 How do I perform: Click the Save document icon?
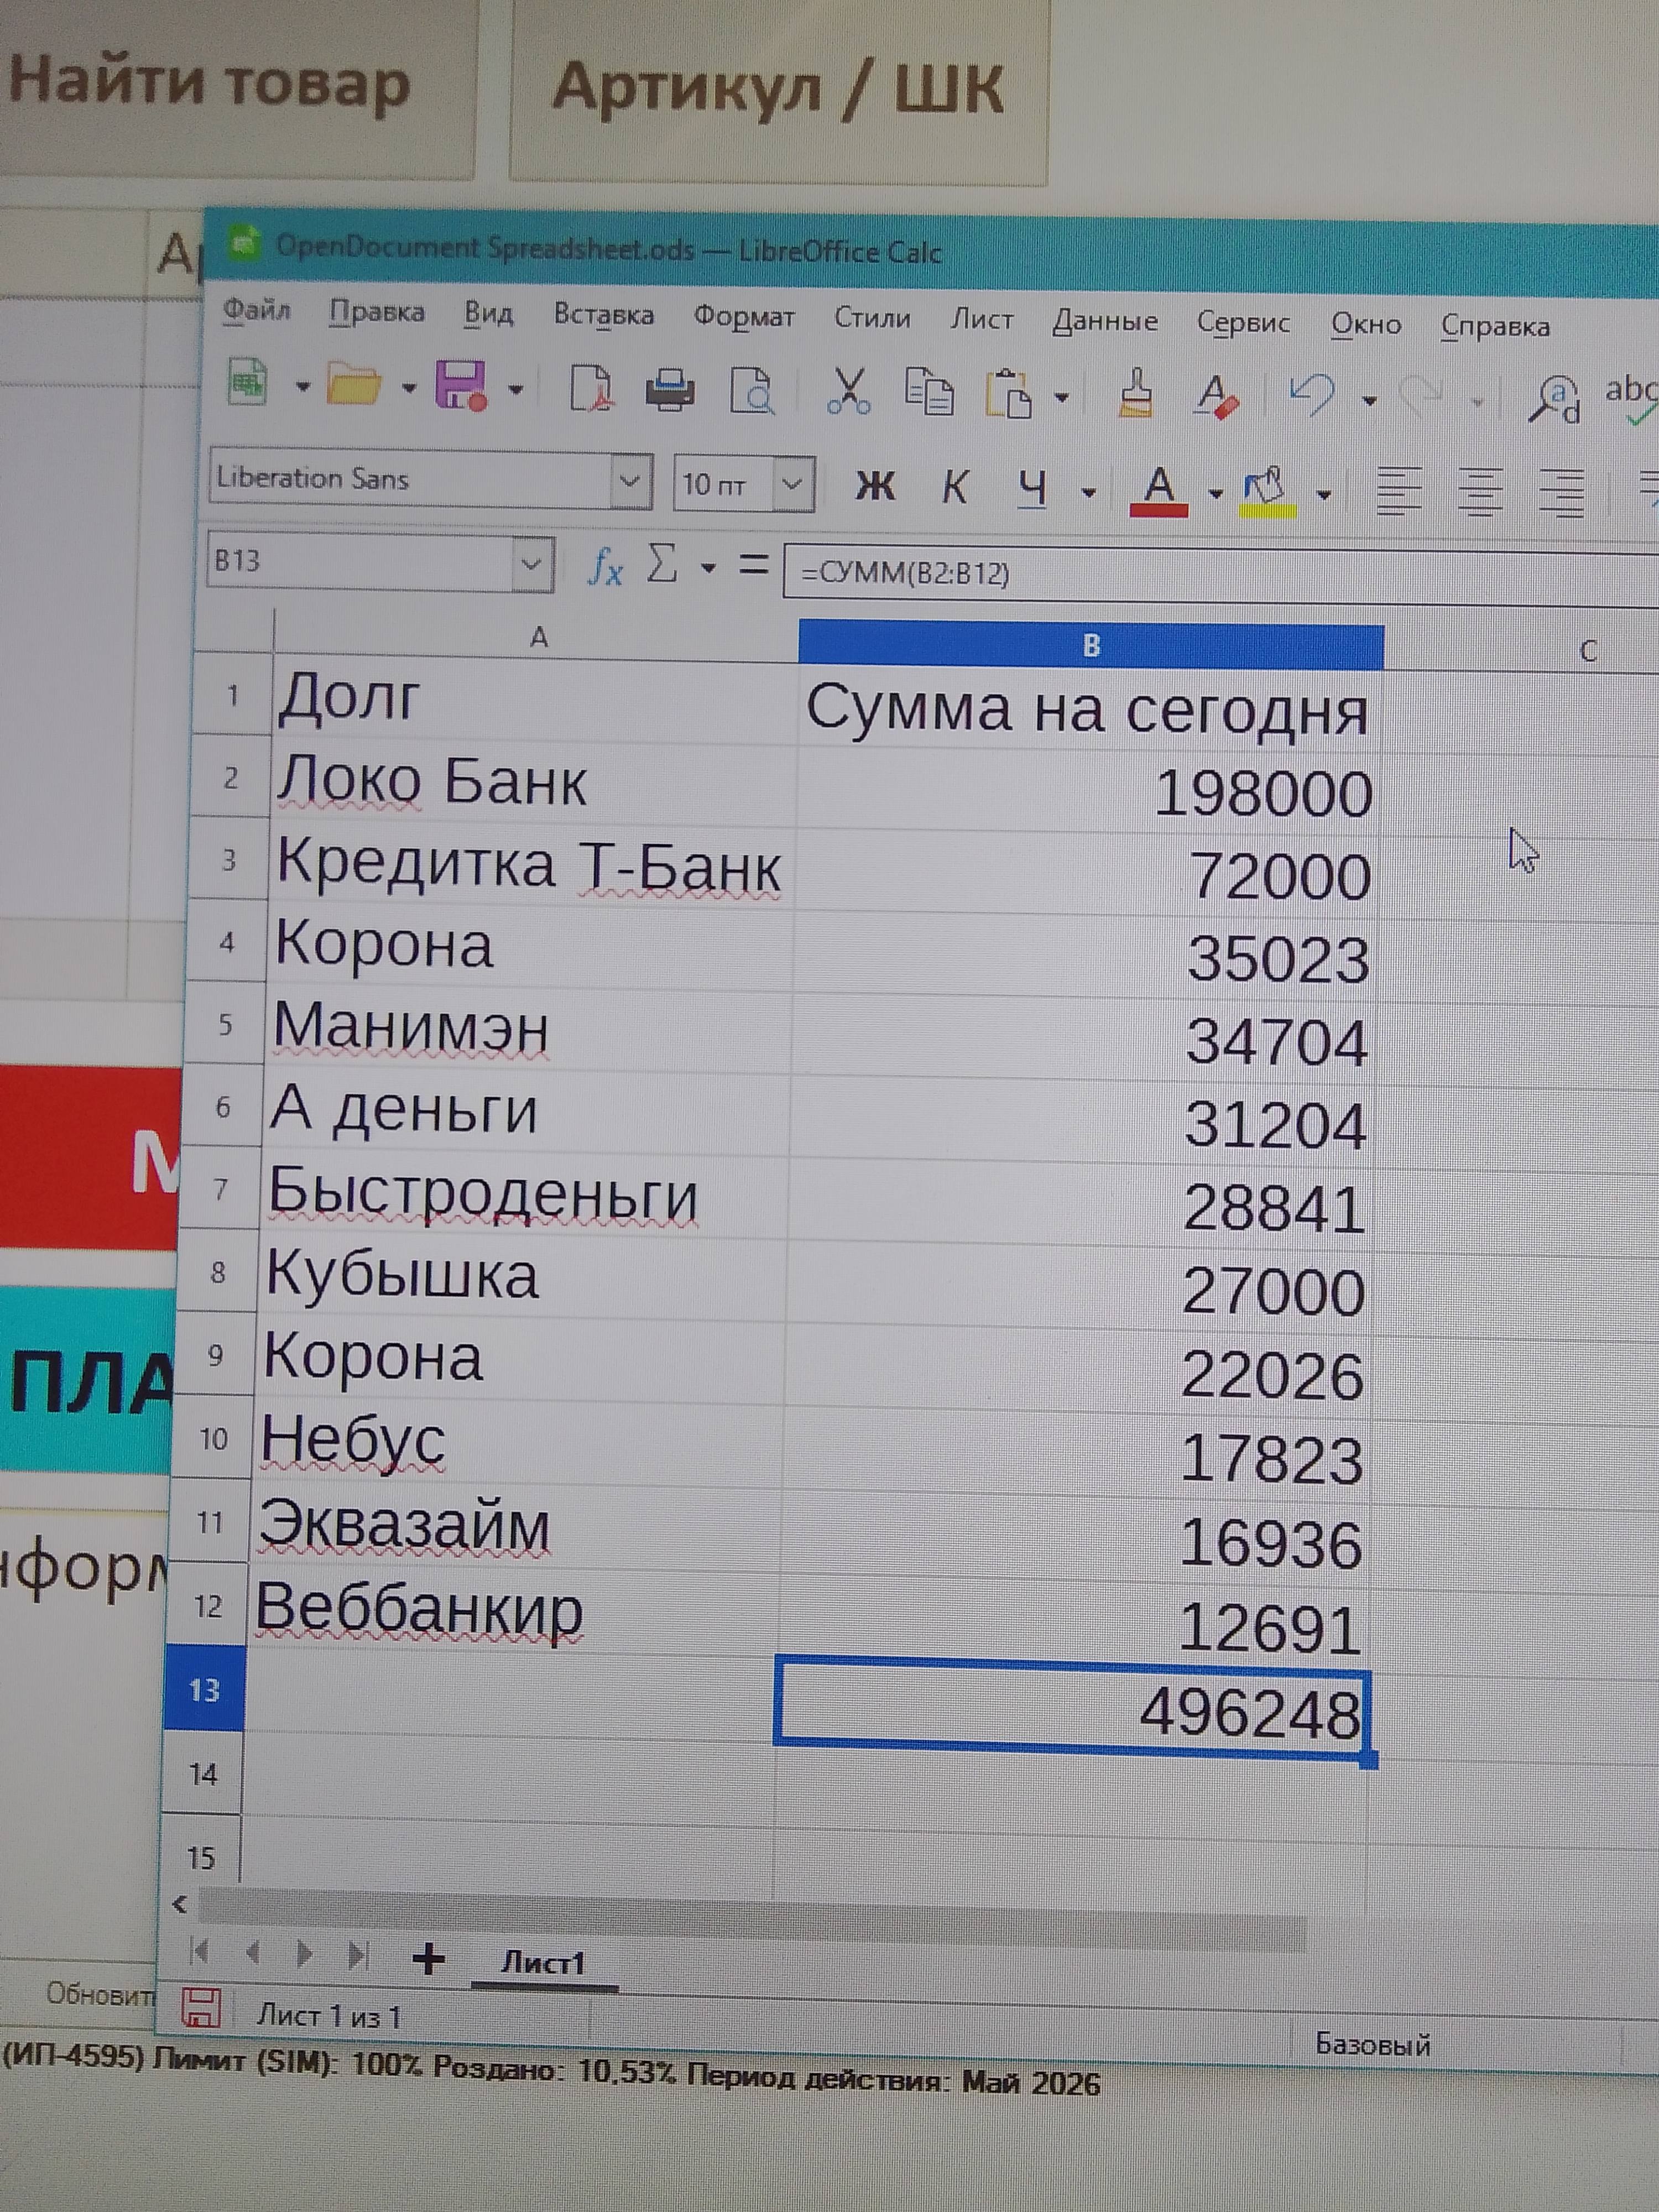[461, 386]
